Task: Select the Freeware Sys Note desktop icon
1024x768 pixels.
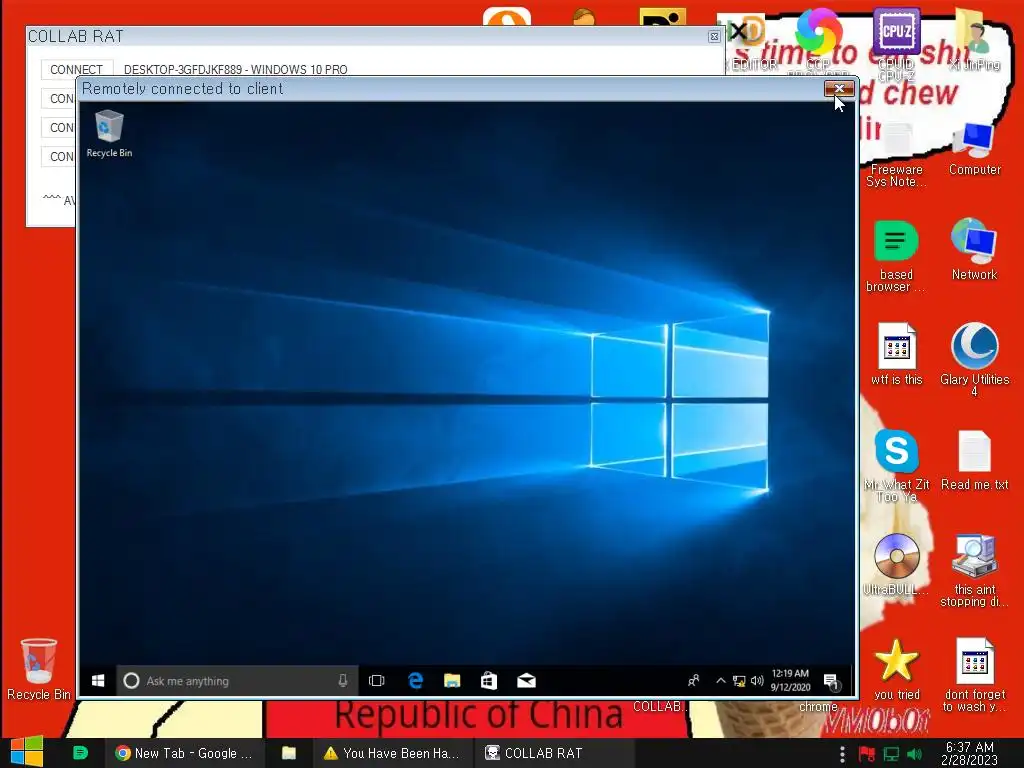Action: tap(897, 155)
